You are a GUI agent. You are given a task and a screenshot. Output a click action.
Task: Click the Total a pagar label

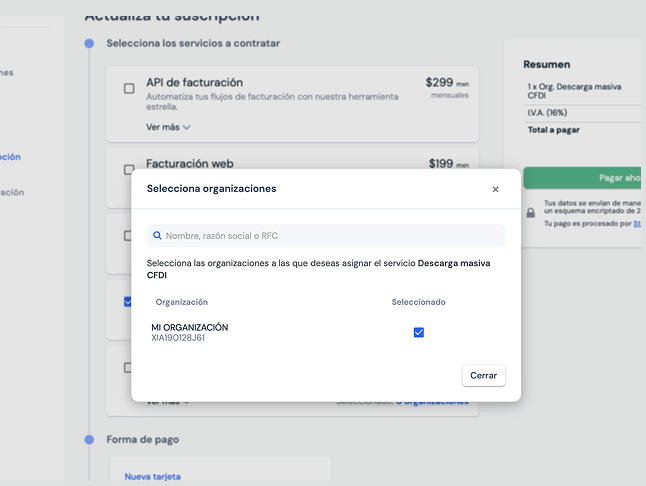(x=554, y=130)
